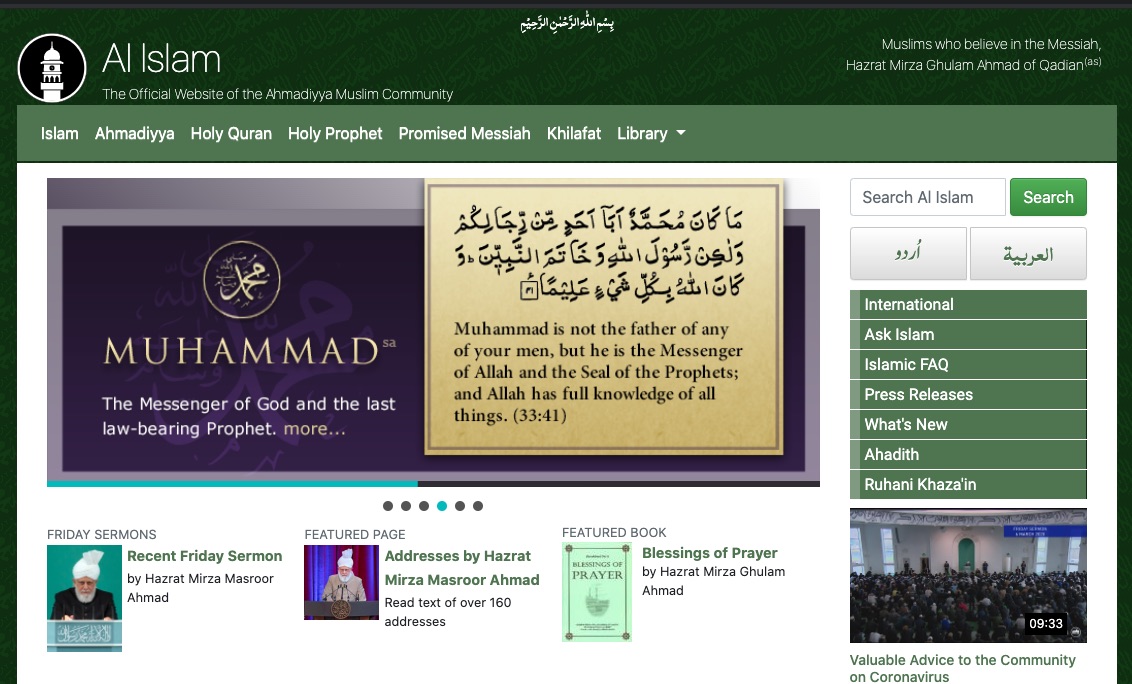The height and width of the screenshot is (684, 1132).
Task: Click the Al Islam minaret logo
Action: tap(52, 68)
